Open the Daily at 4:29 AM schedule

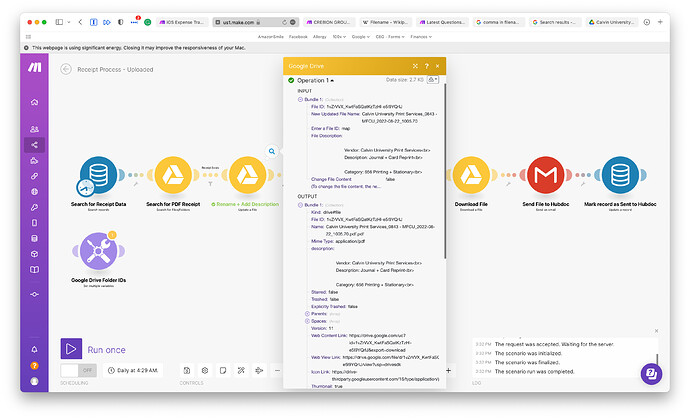tap(133, 371)
